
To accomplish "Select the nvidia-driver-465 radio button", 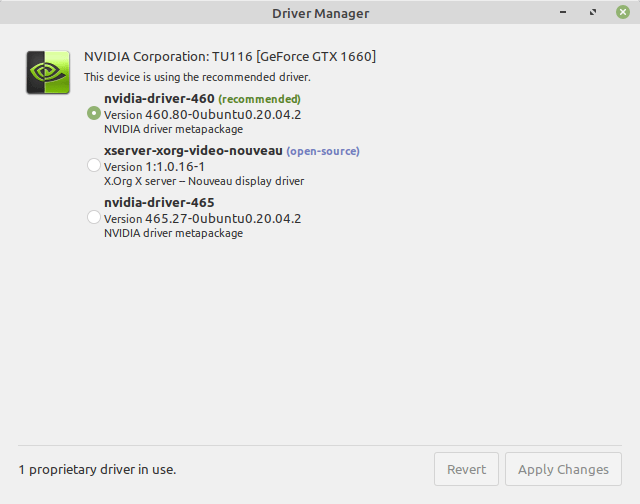I will (x=94, y=217).
